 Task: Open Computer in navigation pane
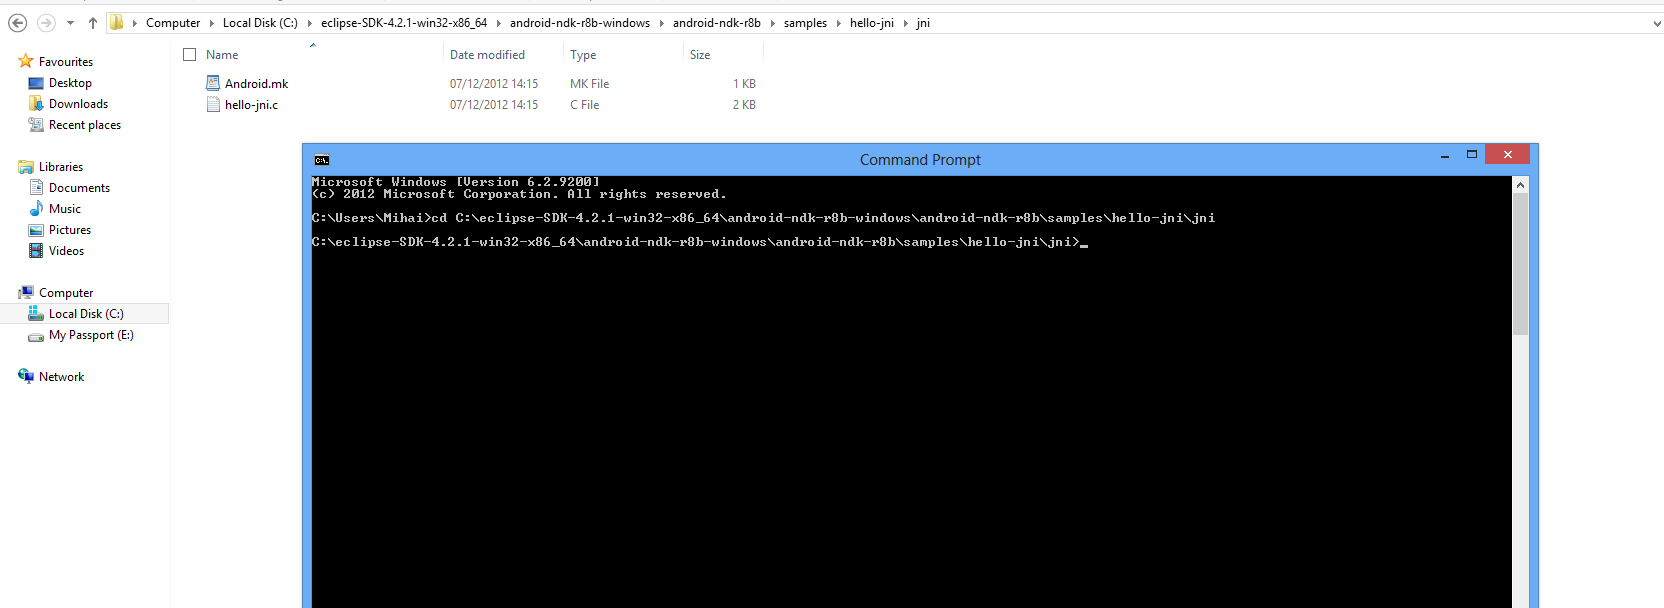point(66,293)
